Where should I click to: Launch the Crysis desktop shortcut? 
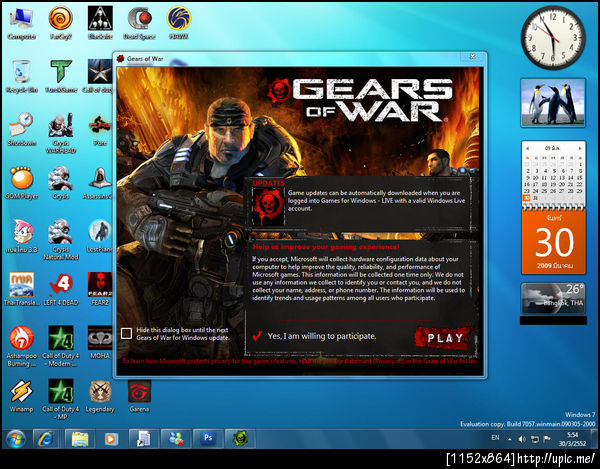click(61, 182)
